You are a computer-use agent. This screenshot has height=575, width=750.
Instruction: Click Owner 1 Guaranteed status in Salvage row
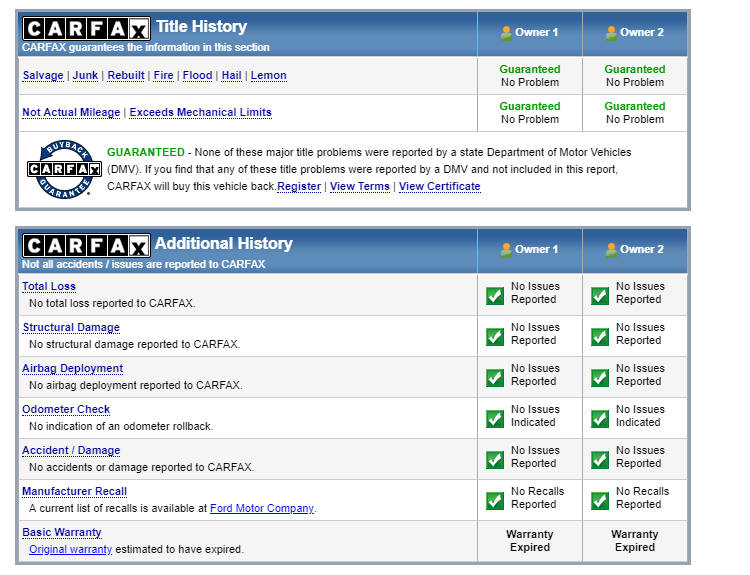[x=530, y=70]
